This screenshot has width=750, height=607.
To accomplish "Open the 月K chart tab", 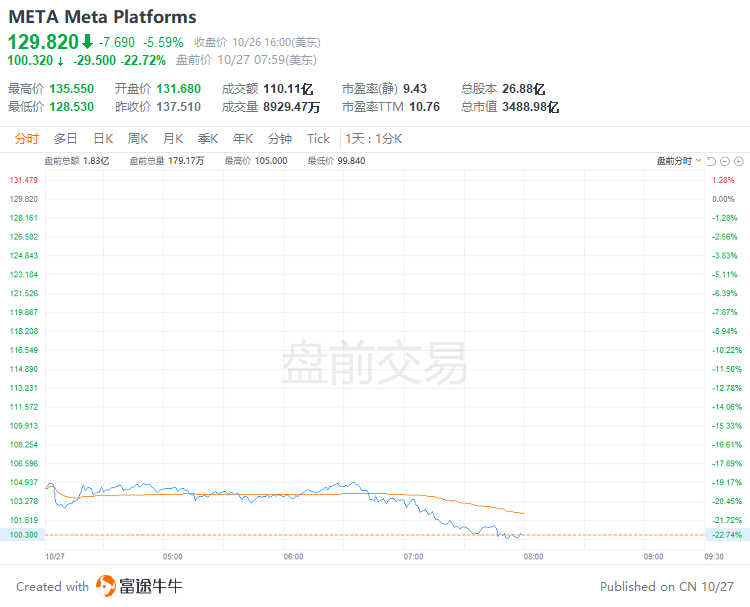I will tap(173, 139).
